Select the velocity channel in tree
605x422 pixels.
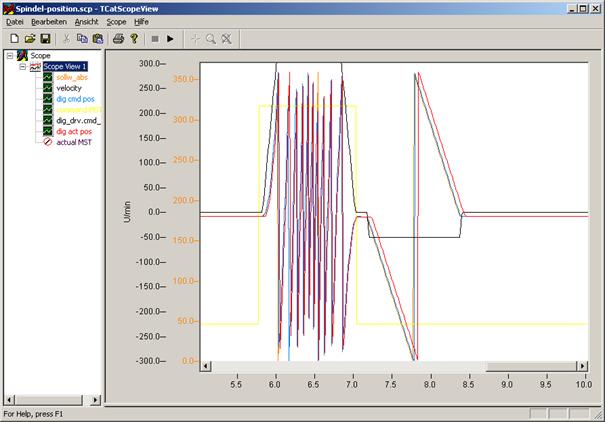(69, 88)
